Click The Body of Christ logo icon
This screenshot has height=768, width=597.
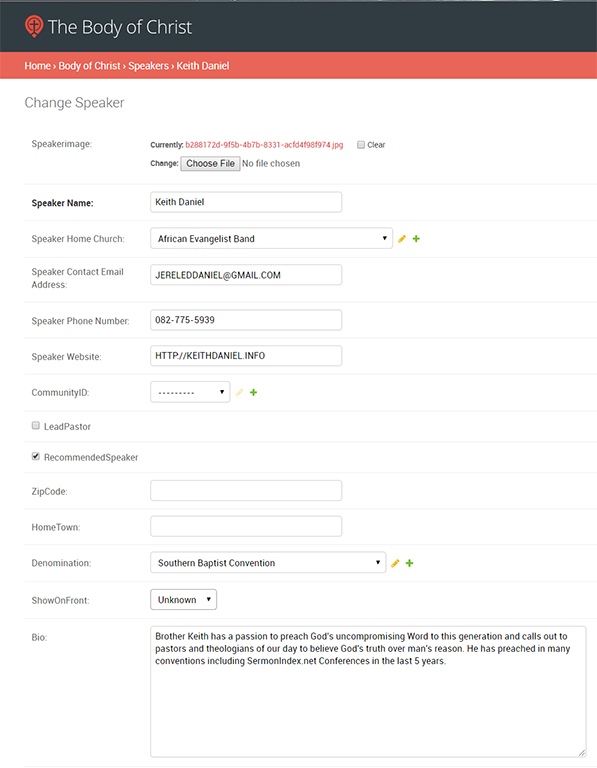(34, 26)
